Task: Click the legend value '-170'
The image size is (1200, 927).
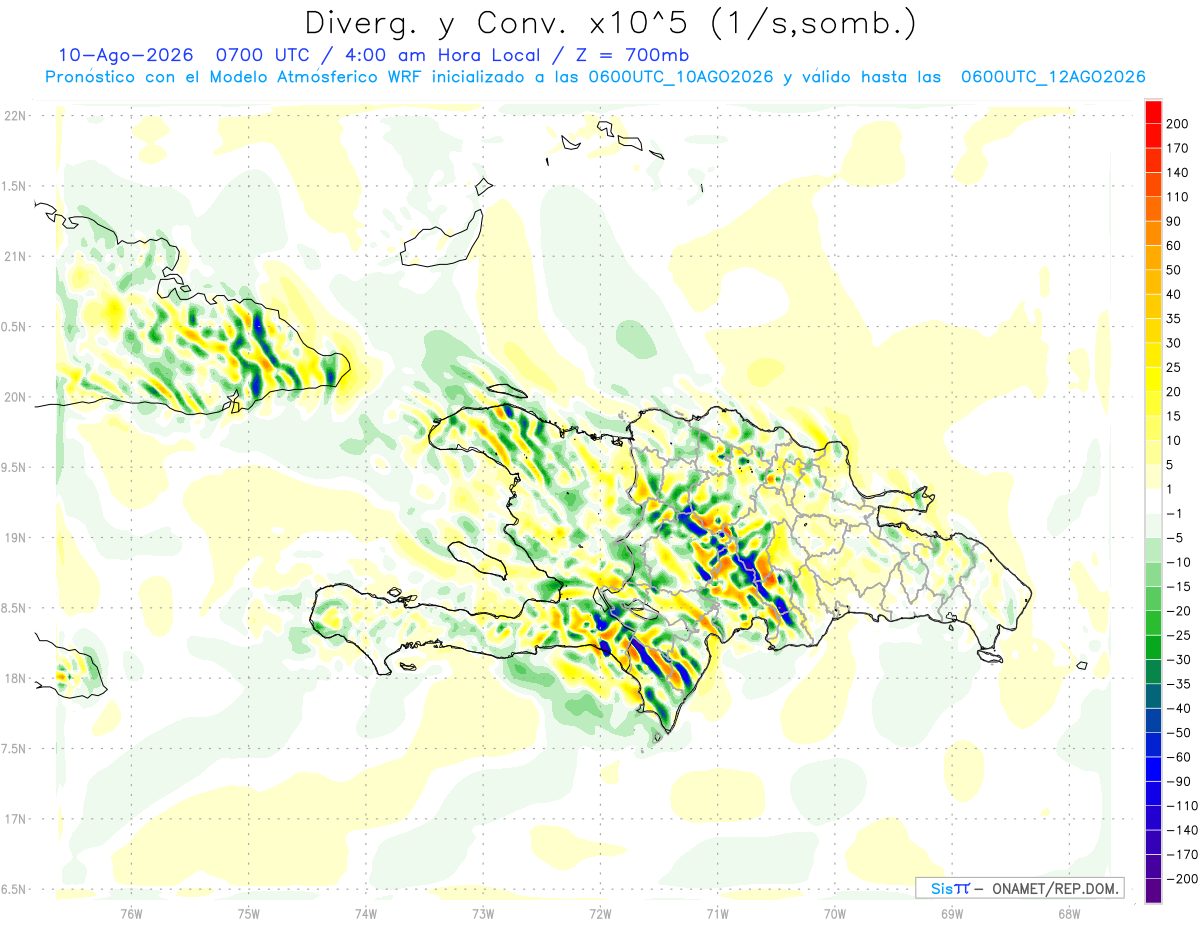Action: point(1182,855)
